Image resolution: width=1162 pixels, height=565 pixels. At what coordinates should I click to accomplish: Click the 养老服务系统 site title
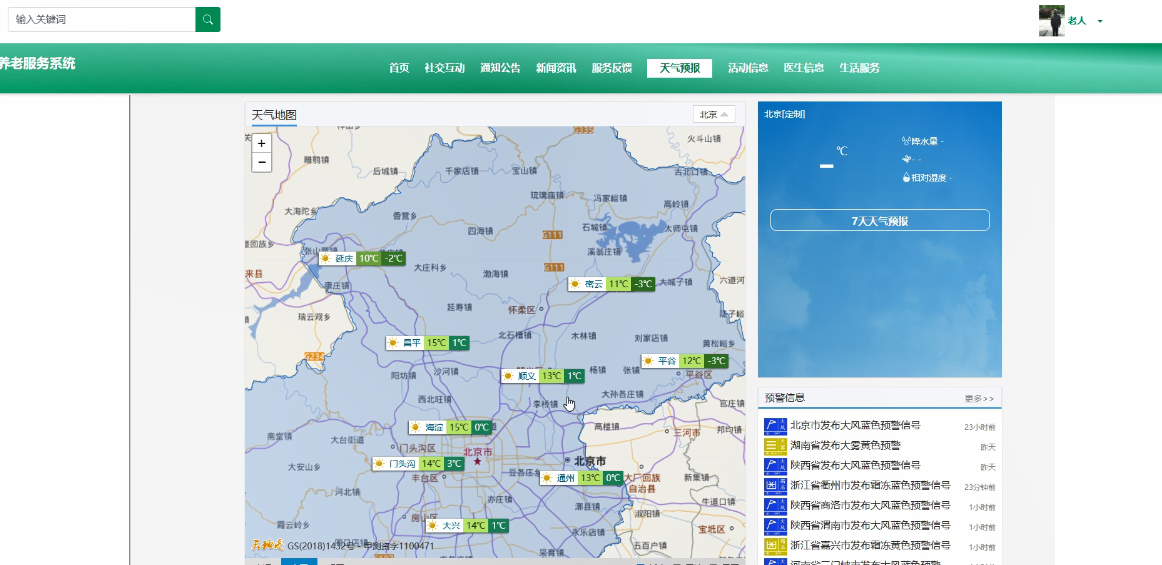(37, 64)
